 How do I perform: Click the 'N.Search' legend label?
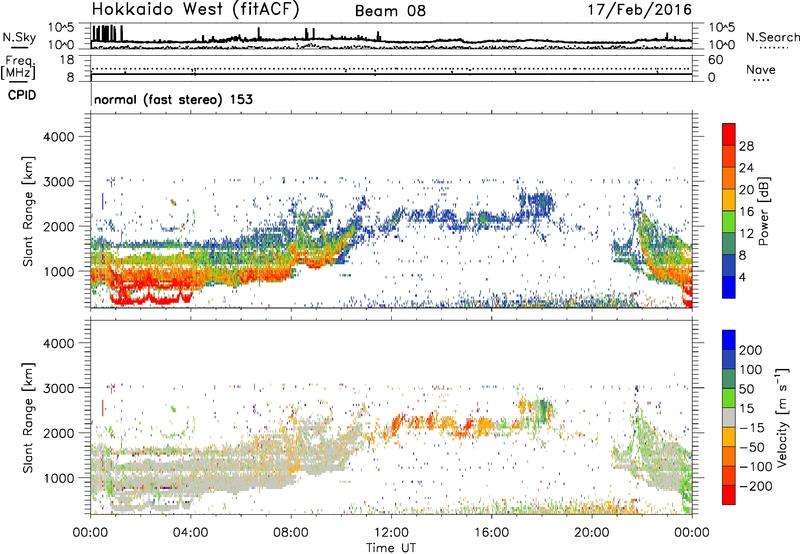772,37
